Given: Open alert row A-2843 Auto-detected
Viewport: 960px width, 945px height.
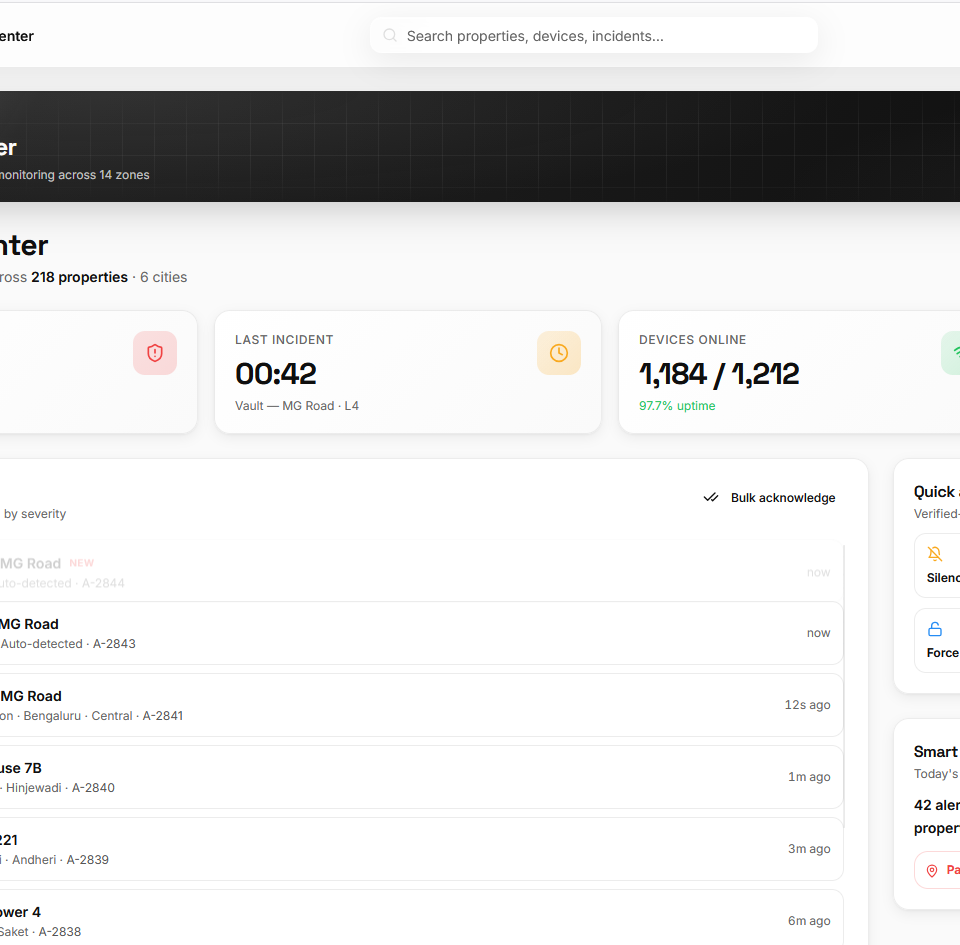Looking at the screenshot, I should [x=421, y=633].
